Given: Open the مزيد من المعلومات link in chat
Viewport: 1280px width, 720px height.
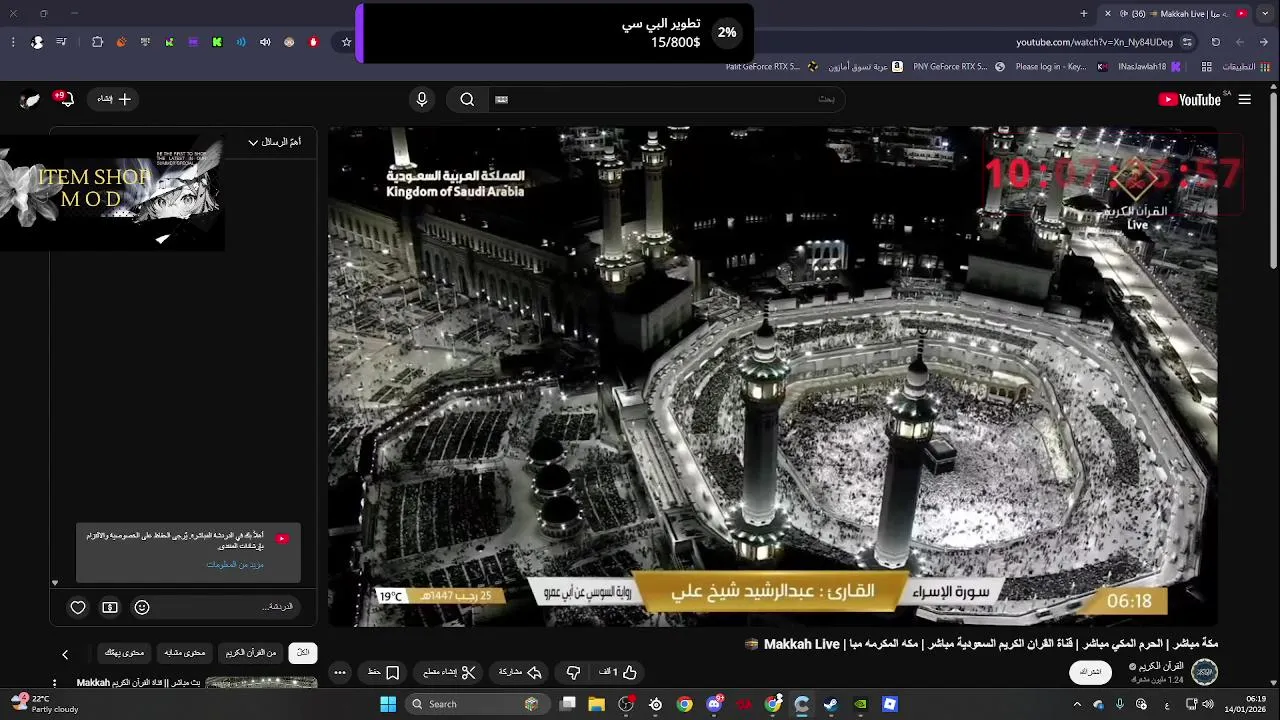Looking at the screenshot, I should pos(235,564).
